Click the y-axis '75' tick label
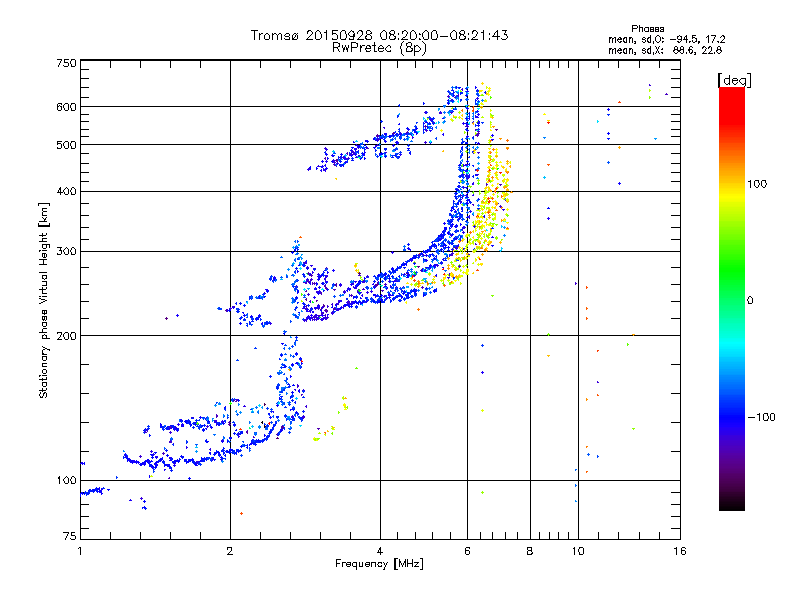The width and height of the screenshot is (800, 600). (x=70, y=536)
